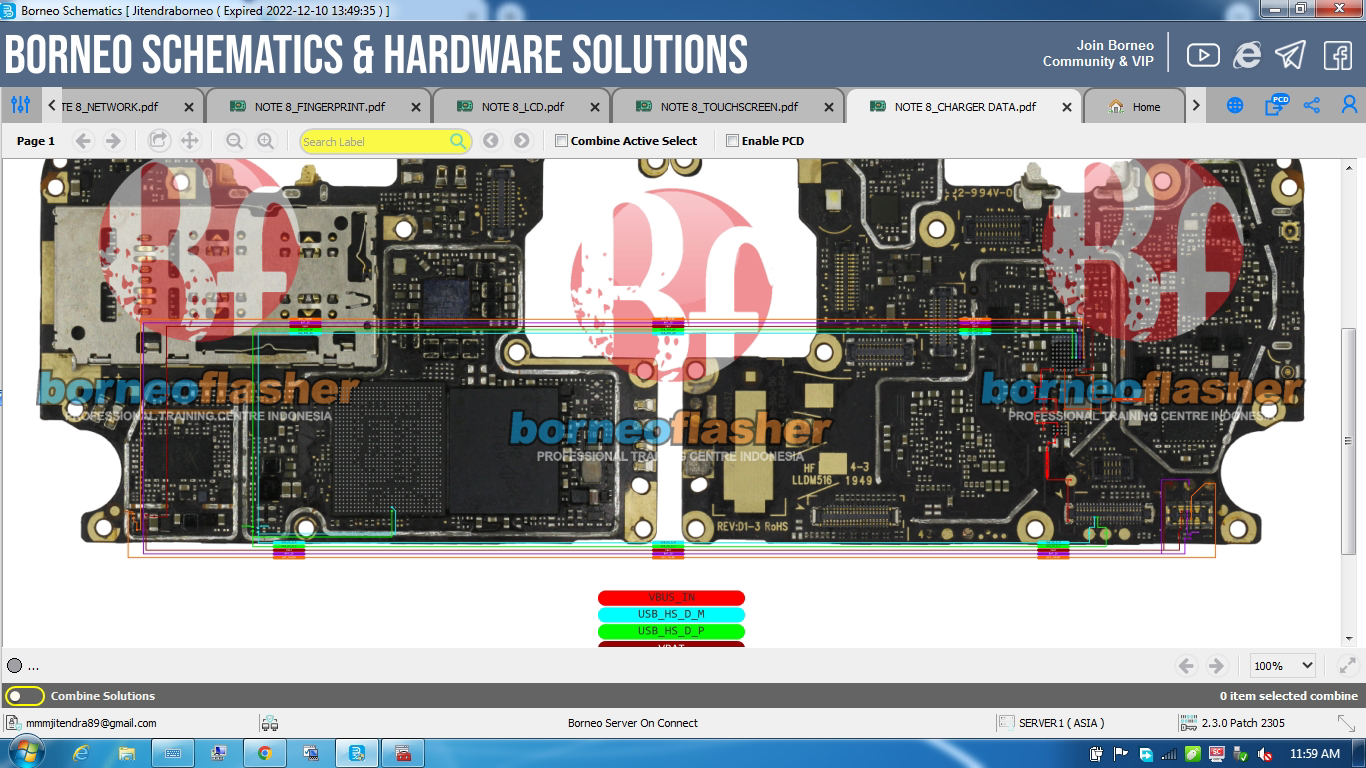Jump to previous search result
This screenshot has width=1366, height=768.
pyautogui.click(x=490, y=141)
